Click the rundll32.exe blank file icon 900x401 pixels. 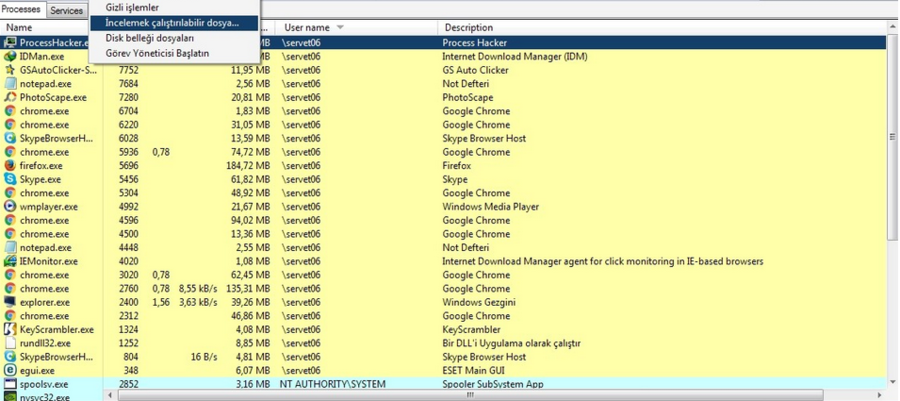(x=10, y=343)
